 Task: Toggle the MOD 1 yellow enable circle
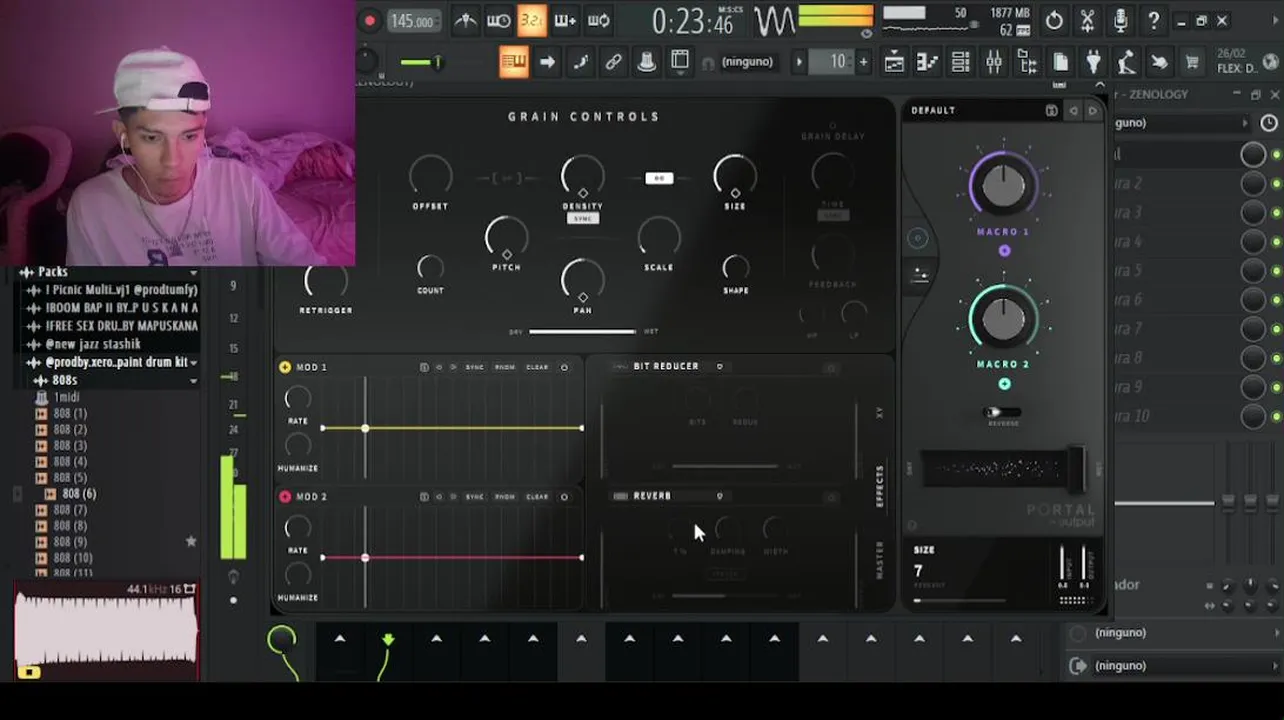(x=285, y=367)
